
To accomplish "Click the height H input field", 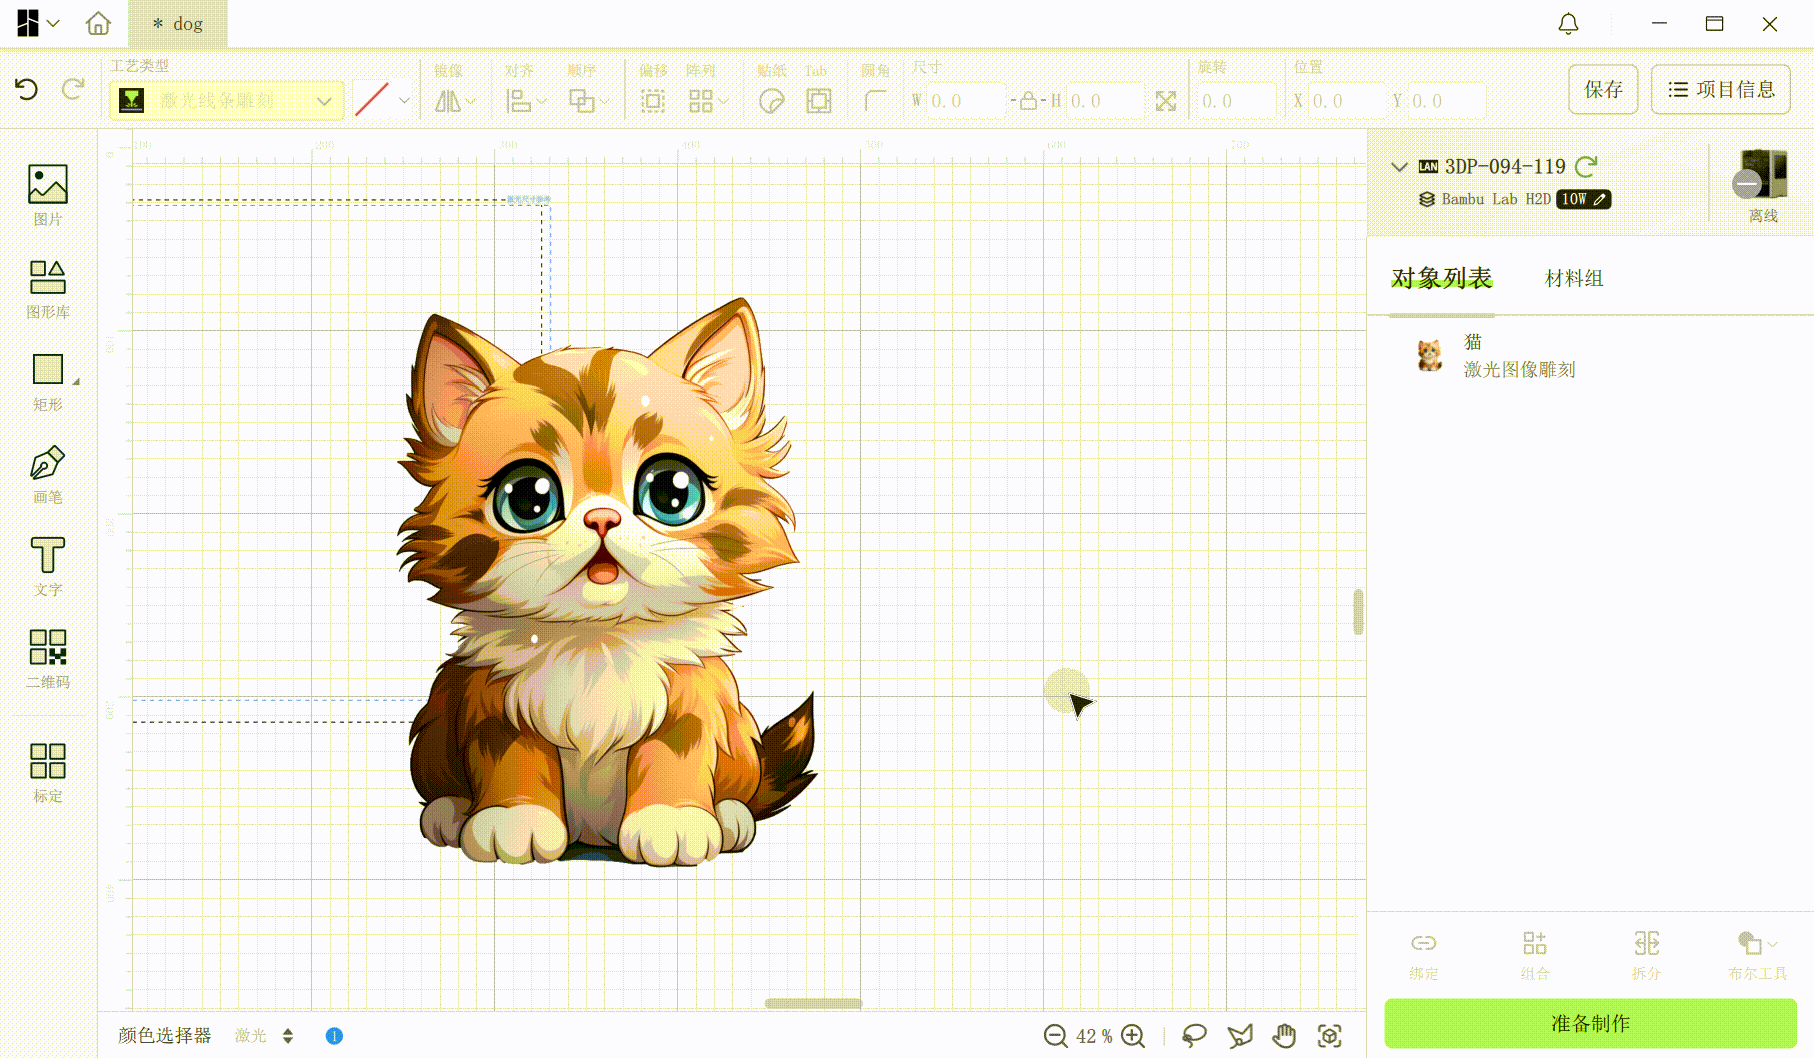I will 1105,101.
